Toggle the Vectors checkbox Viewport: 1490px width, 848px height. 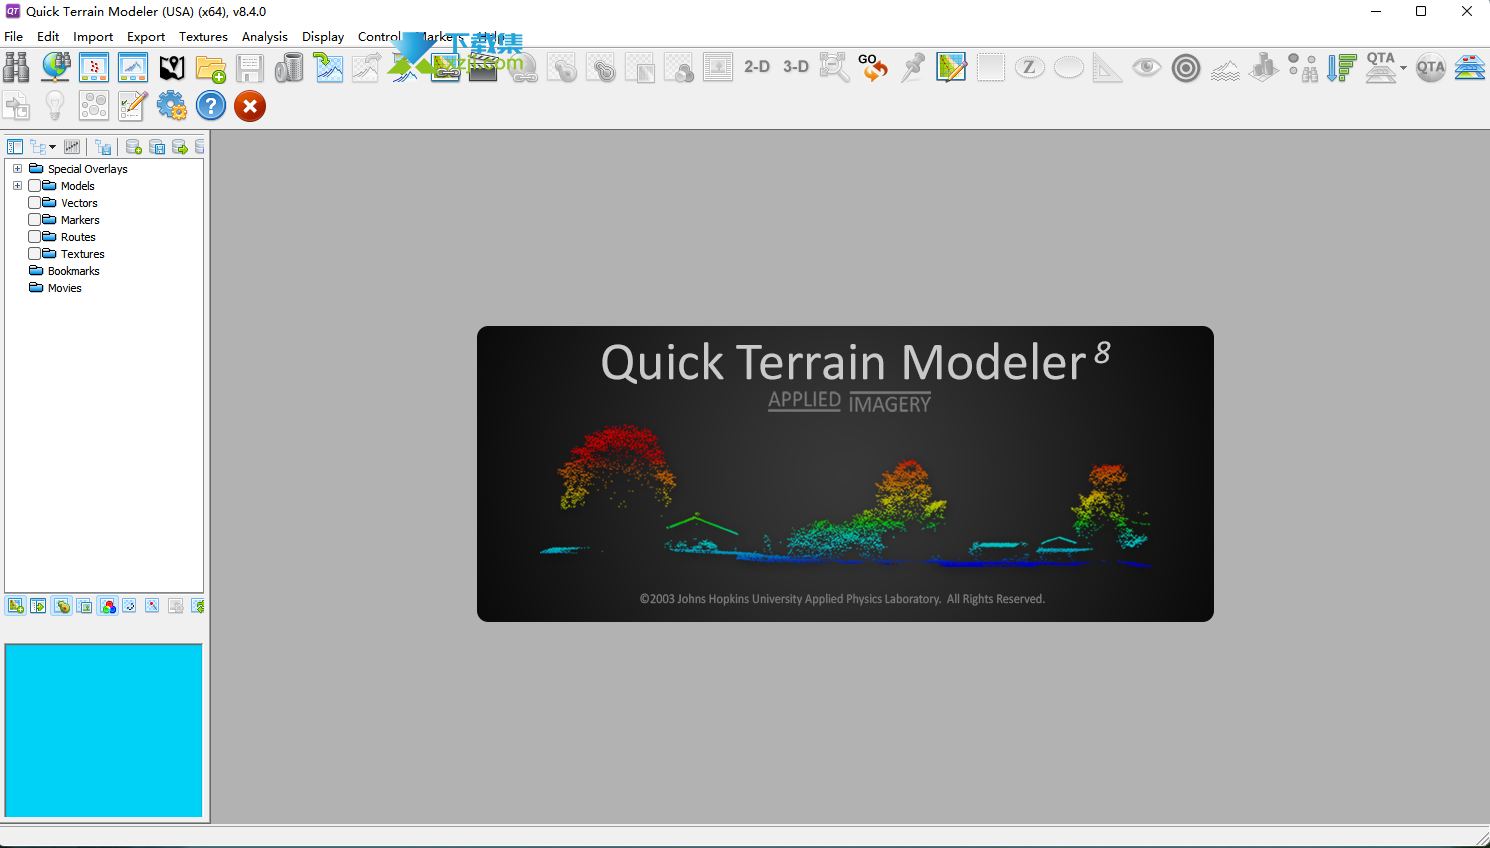[x=35, y=203]
